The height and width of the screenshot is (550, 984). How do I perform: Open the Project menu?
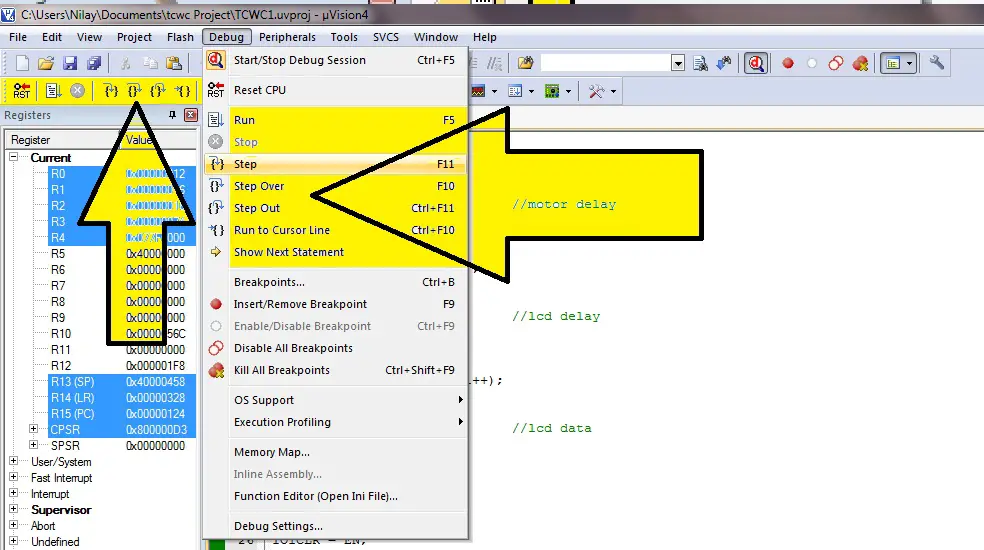pos(134,37)
